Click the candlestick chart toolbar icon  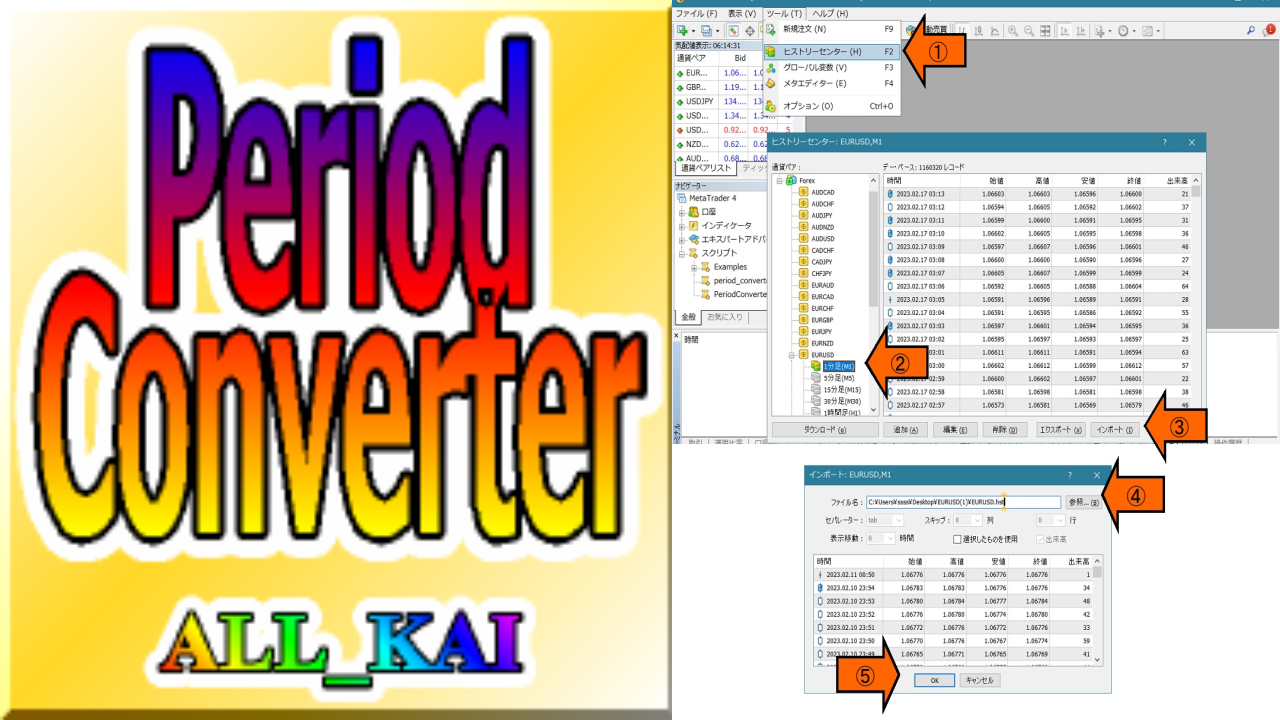980,31
